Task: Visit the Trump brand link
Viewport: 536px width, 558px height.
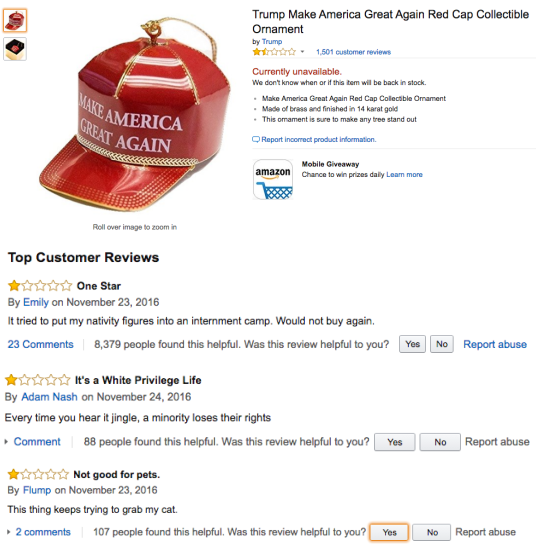Action: pos(272,41)
